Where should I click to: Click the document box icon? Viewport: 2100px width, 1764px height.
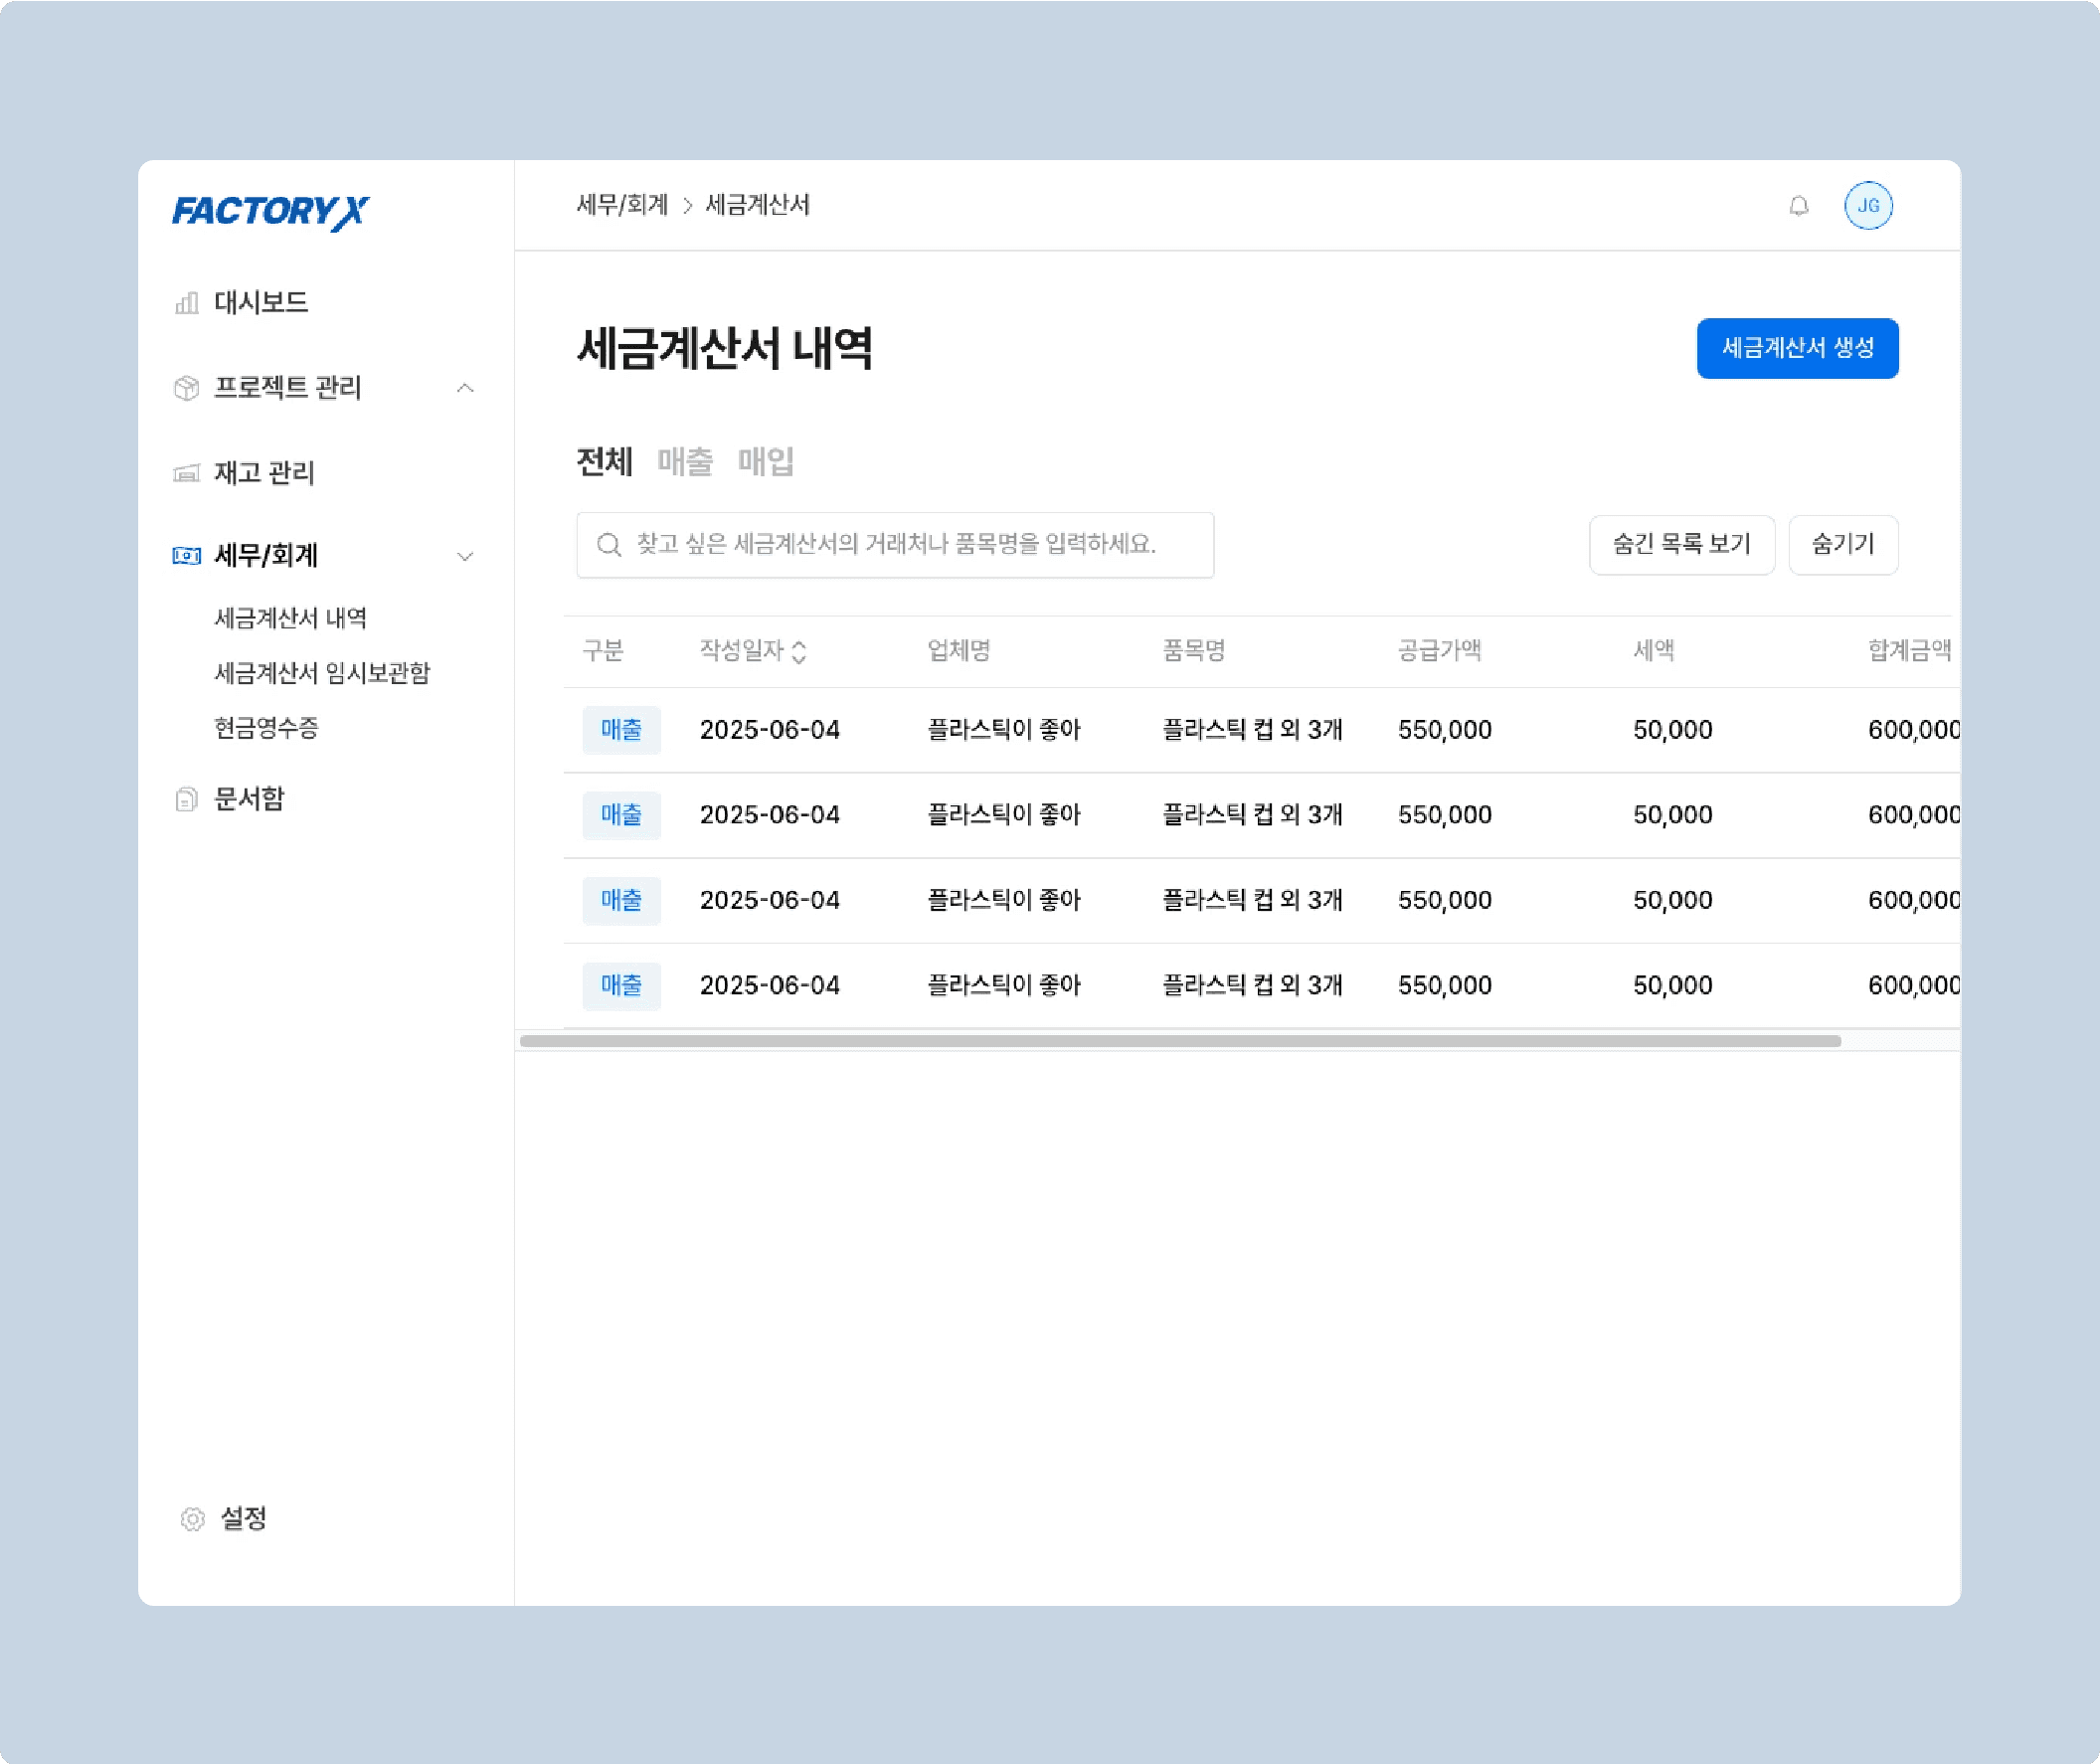pos(187,799)
